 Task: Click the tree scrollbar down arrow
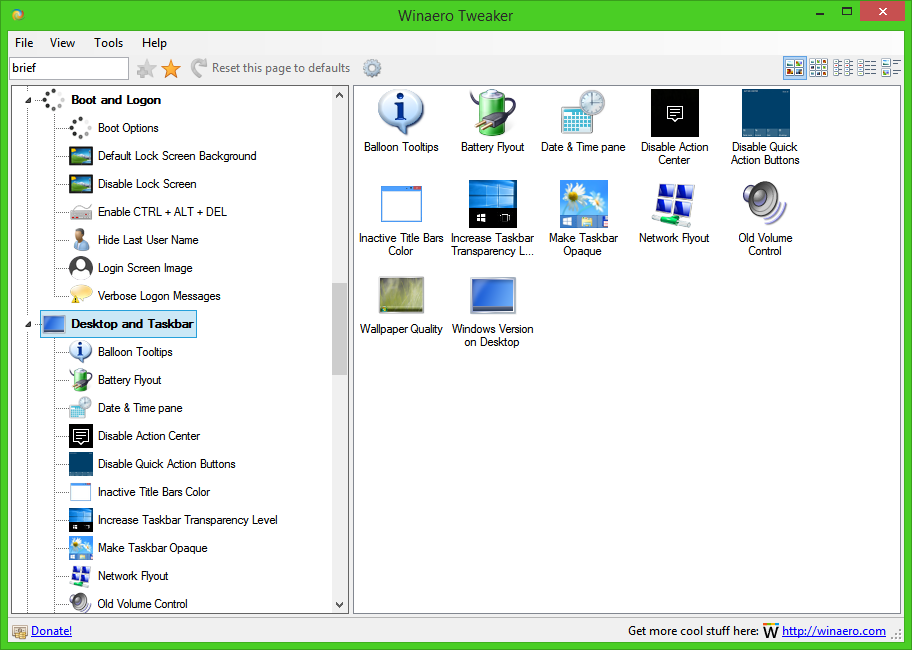[x=340, y=605]
